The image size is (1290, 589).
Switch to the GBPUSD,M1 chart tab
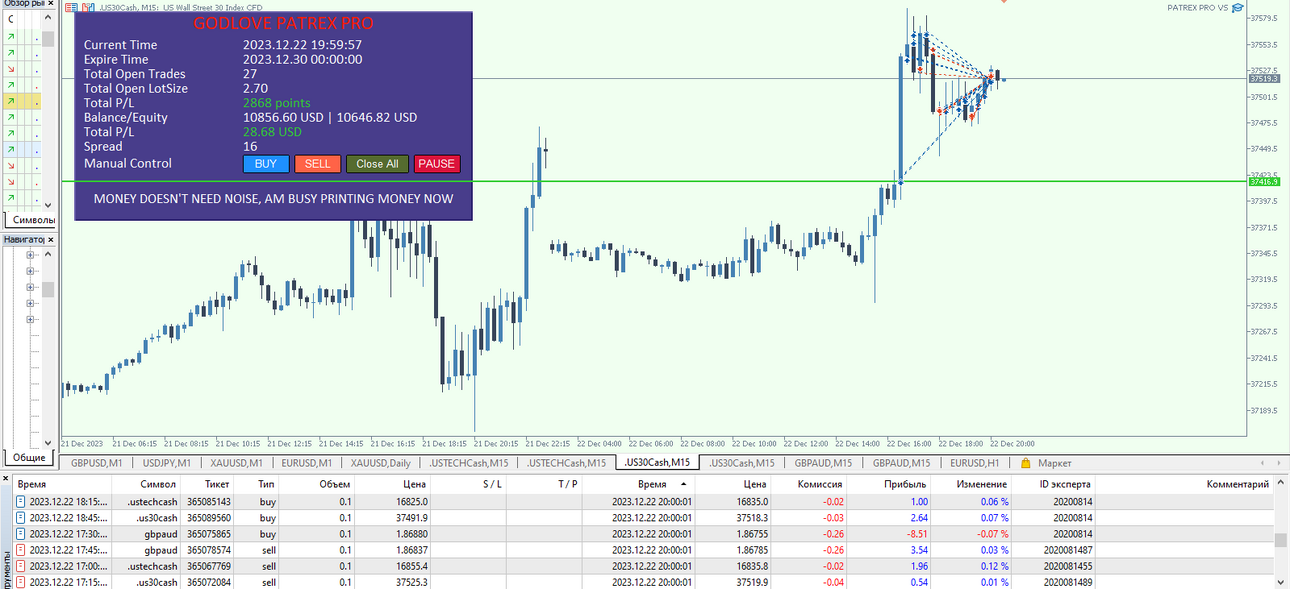tap(96, 463)
